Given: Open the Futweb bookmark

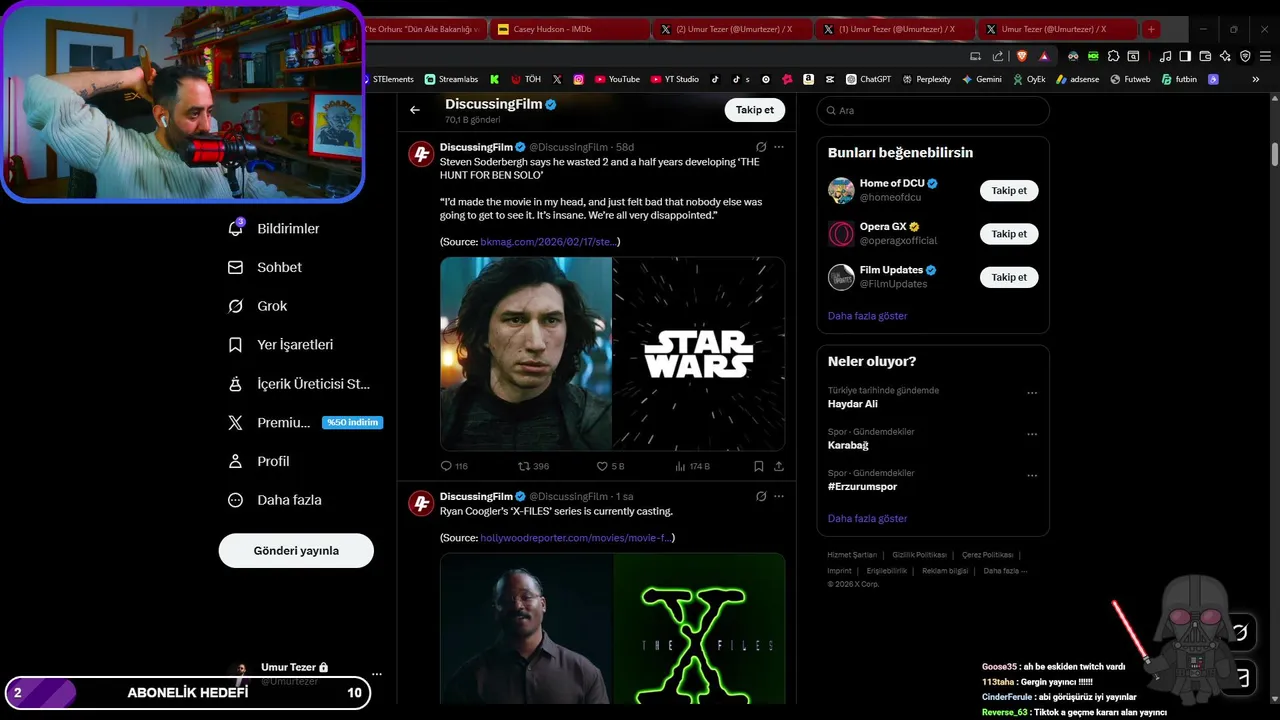Looking at the screenshot, I should click(x=1129, y=79).
